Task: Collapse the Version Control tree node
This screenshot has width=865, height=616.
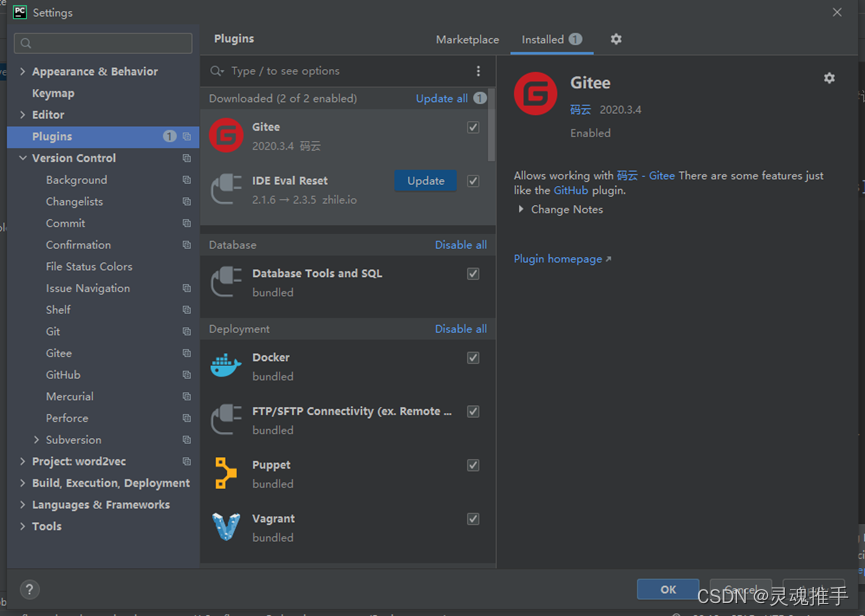Action: point(23,158)
